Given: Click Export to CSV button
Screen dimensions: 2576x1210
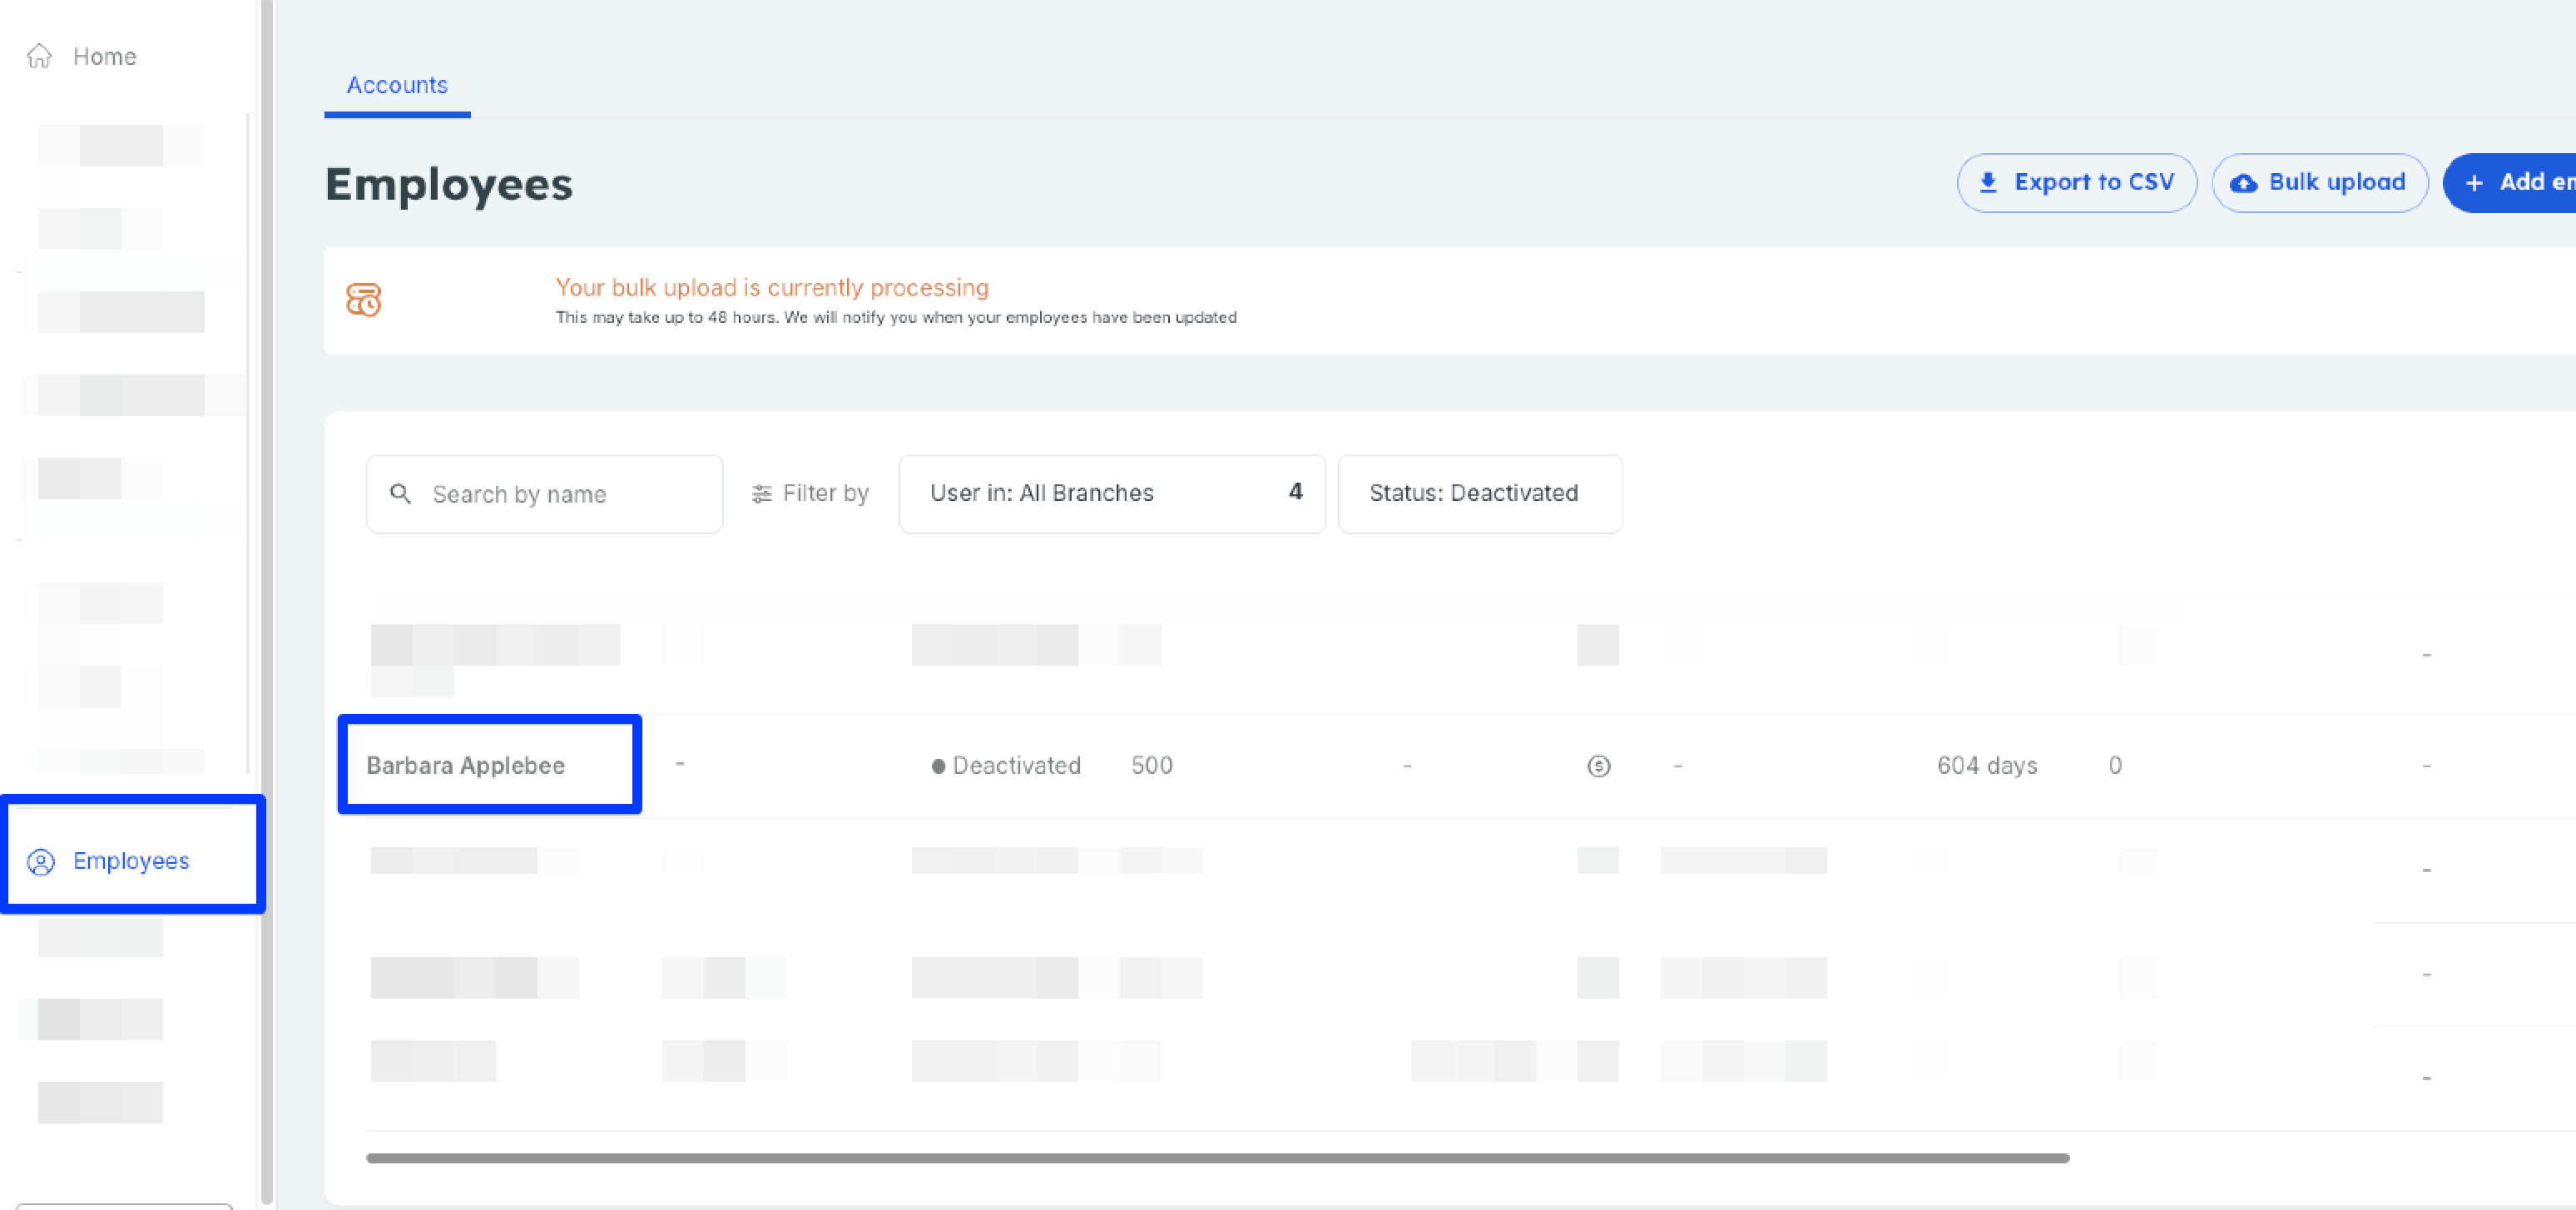Looking at the screenshot, I should [x=2076, y=182].
